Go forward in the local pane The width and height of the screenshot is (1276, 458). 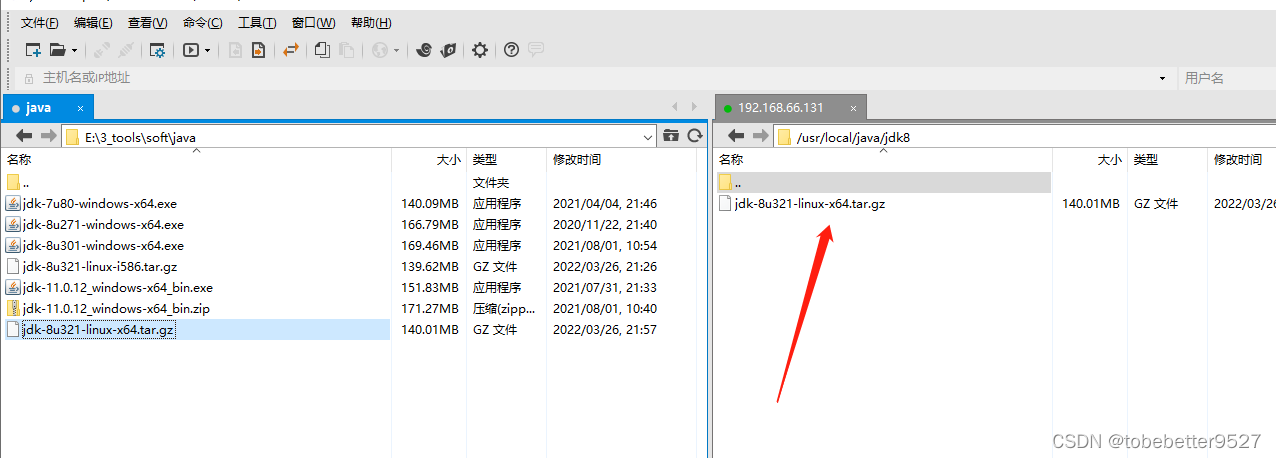point(49,136)
